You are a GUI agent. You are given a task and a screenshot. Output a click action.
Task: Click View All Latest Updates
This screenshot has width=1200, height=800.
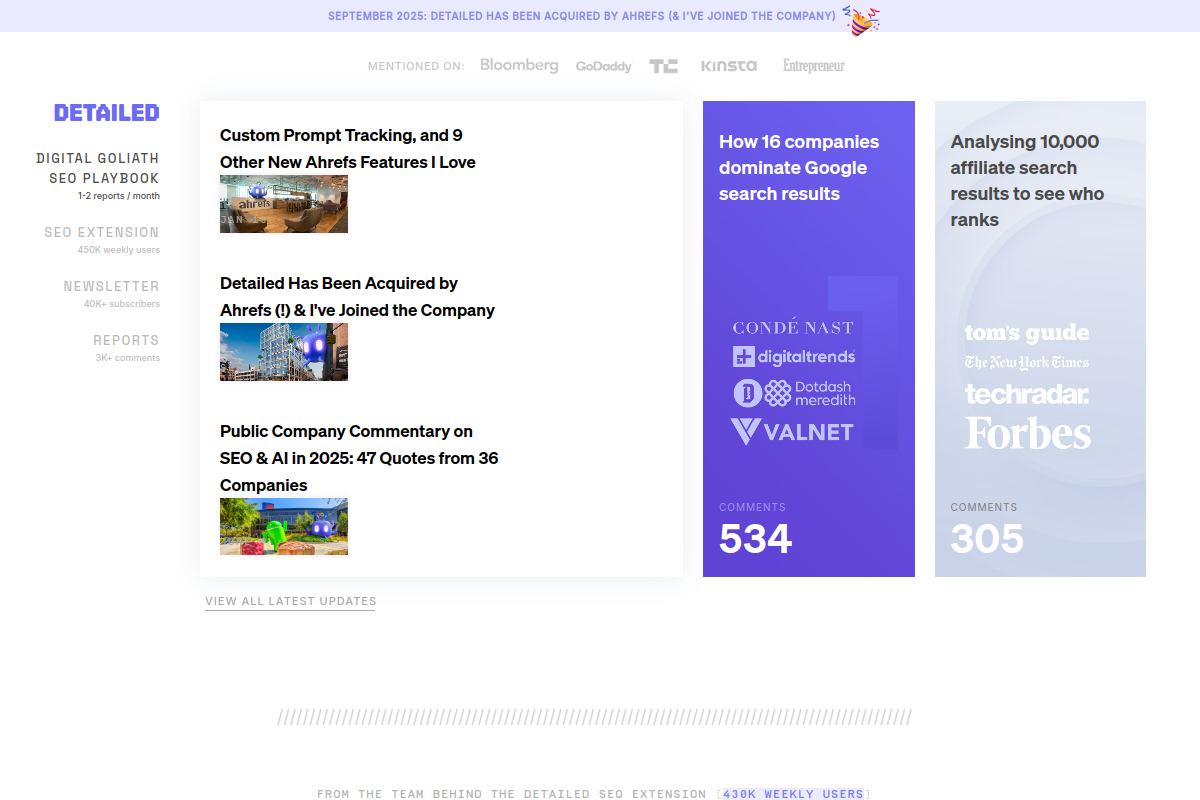pyautogui.click(x=290, y=601)
